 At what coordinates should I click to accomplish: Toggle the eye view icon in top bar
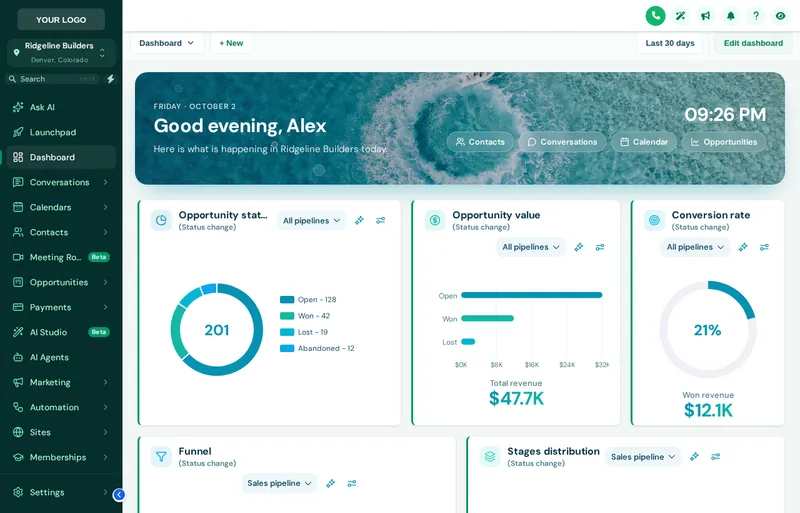(781, 16)
